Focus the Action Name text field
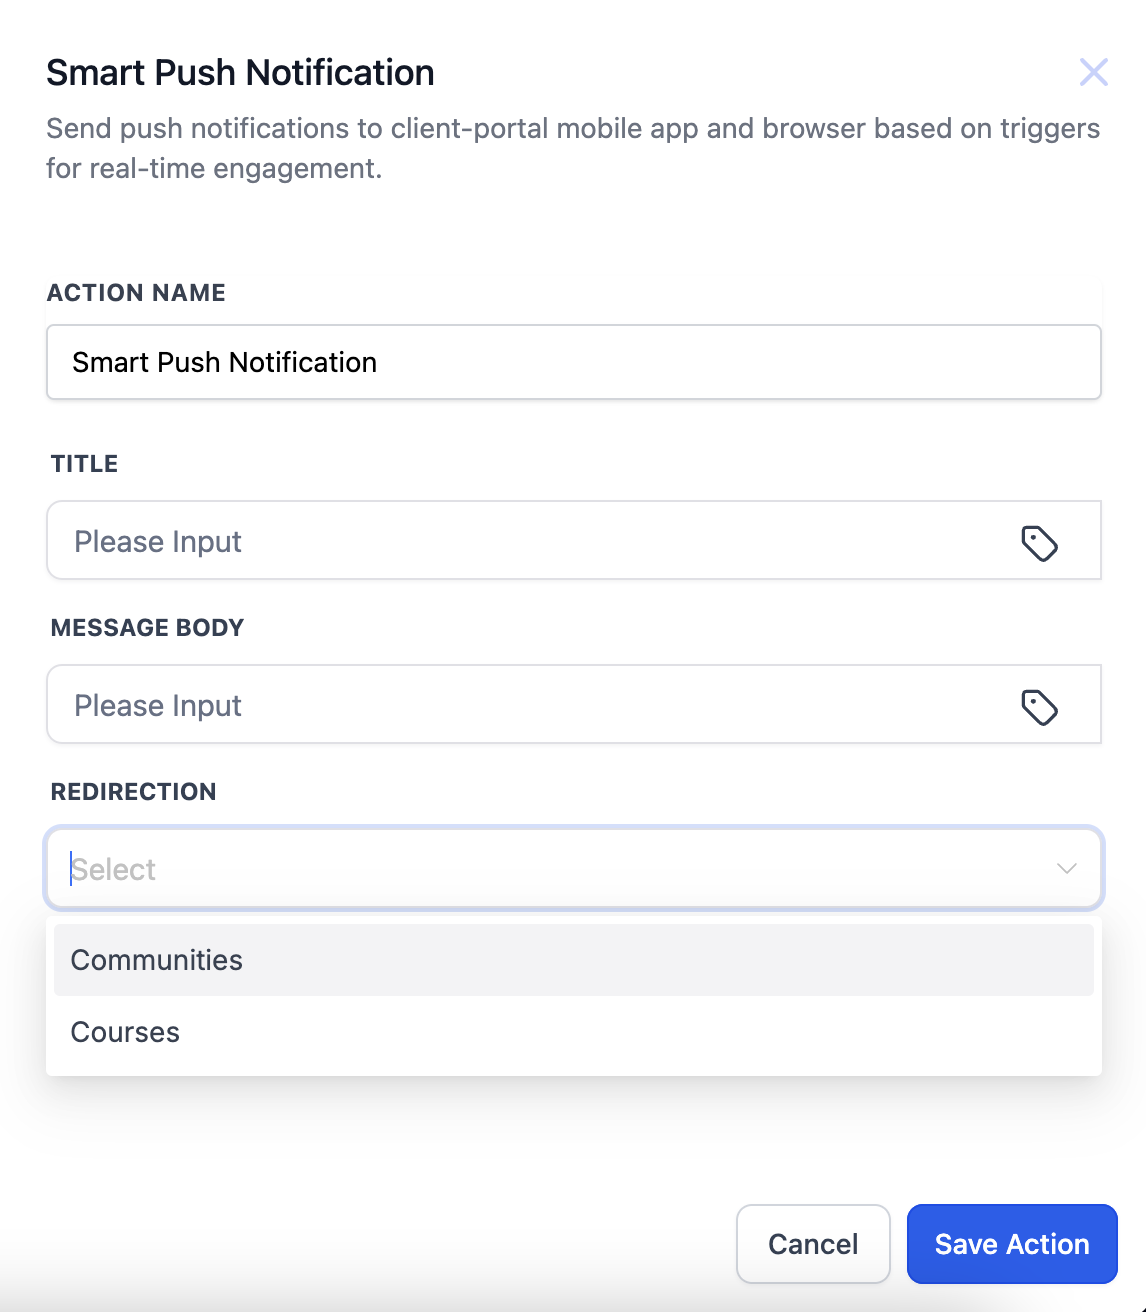This screenshot has width=1146, height=1312. tap(573, 362)
